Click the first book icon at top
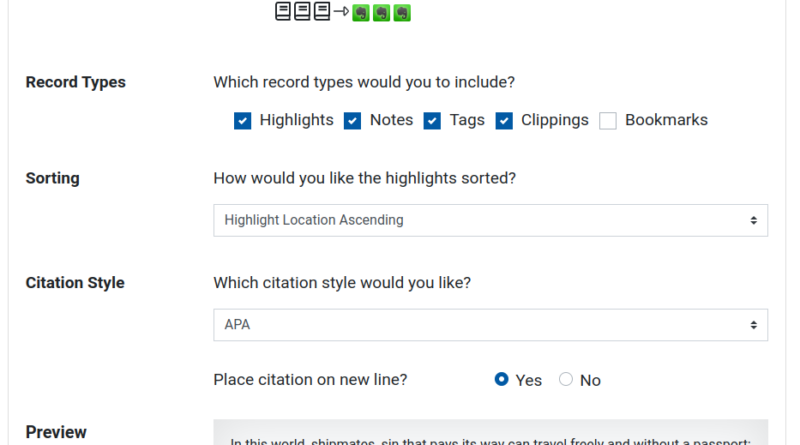 283,11
